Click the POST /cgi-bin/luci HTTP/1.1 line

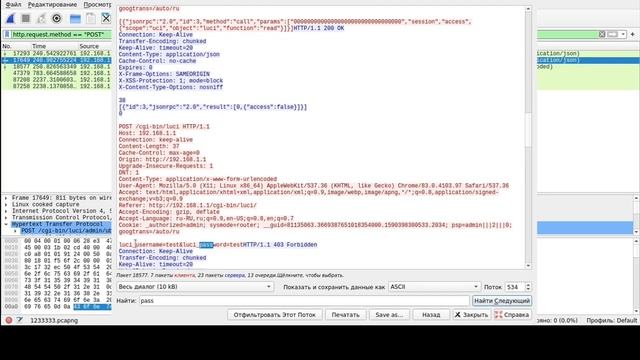[x=164, y=127]
